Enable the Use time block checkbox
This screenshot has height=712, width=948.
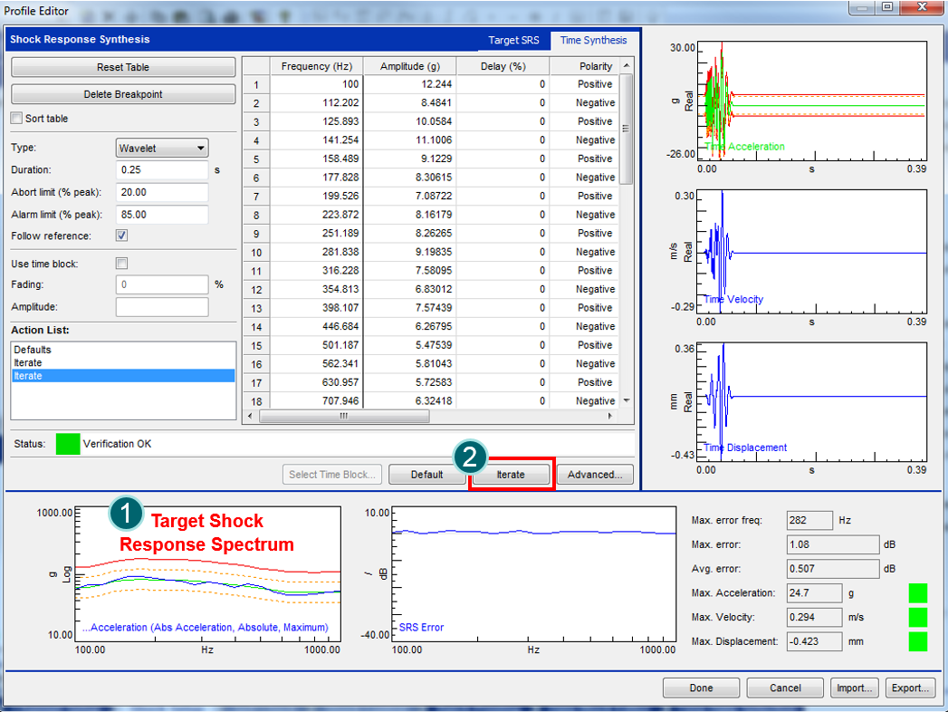coord(122,263)
